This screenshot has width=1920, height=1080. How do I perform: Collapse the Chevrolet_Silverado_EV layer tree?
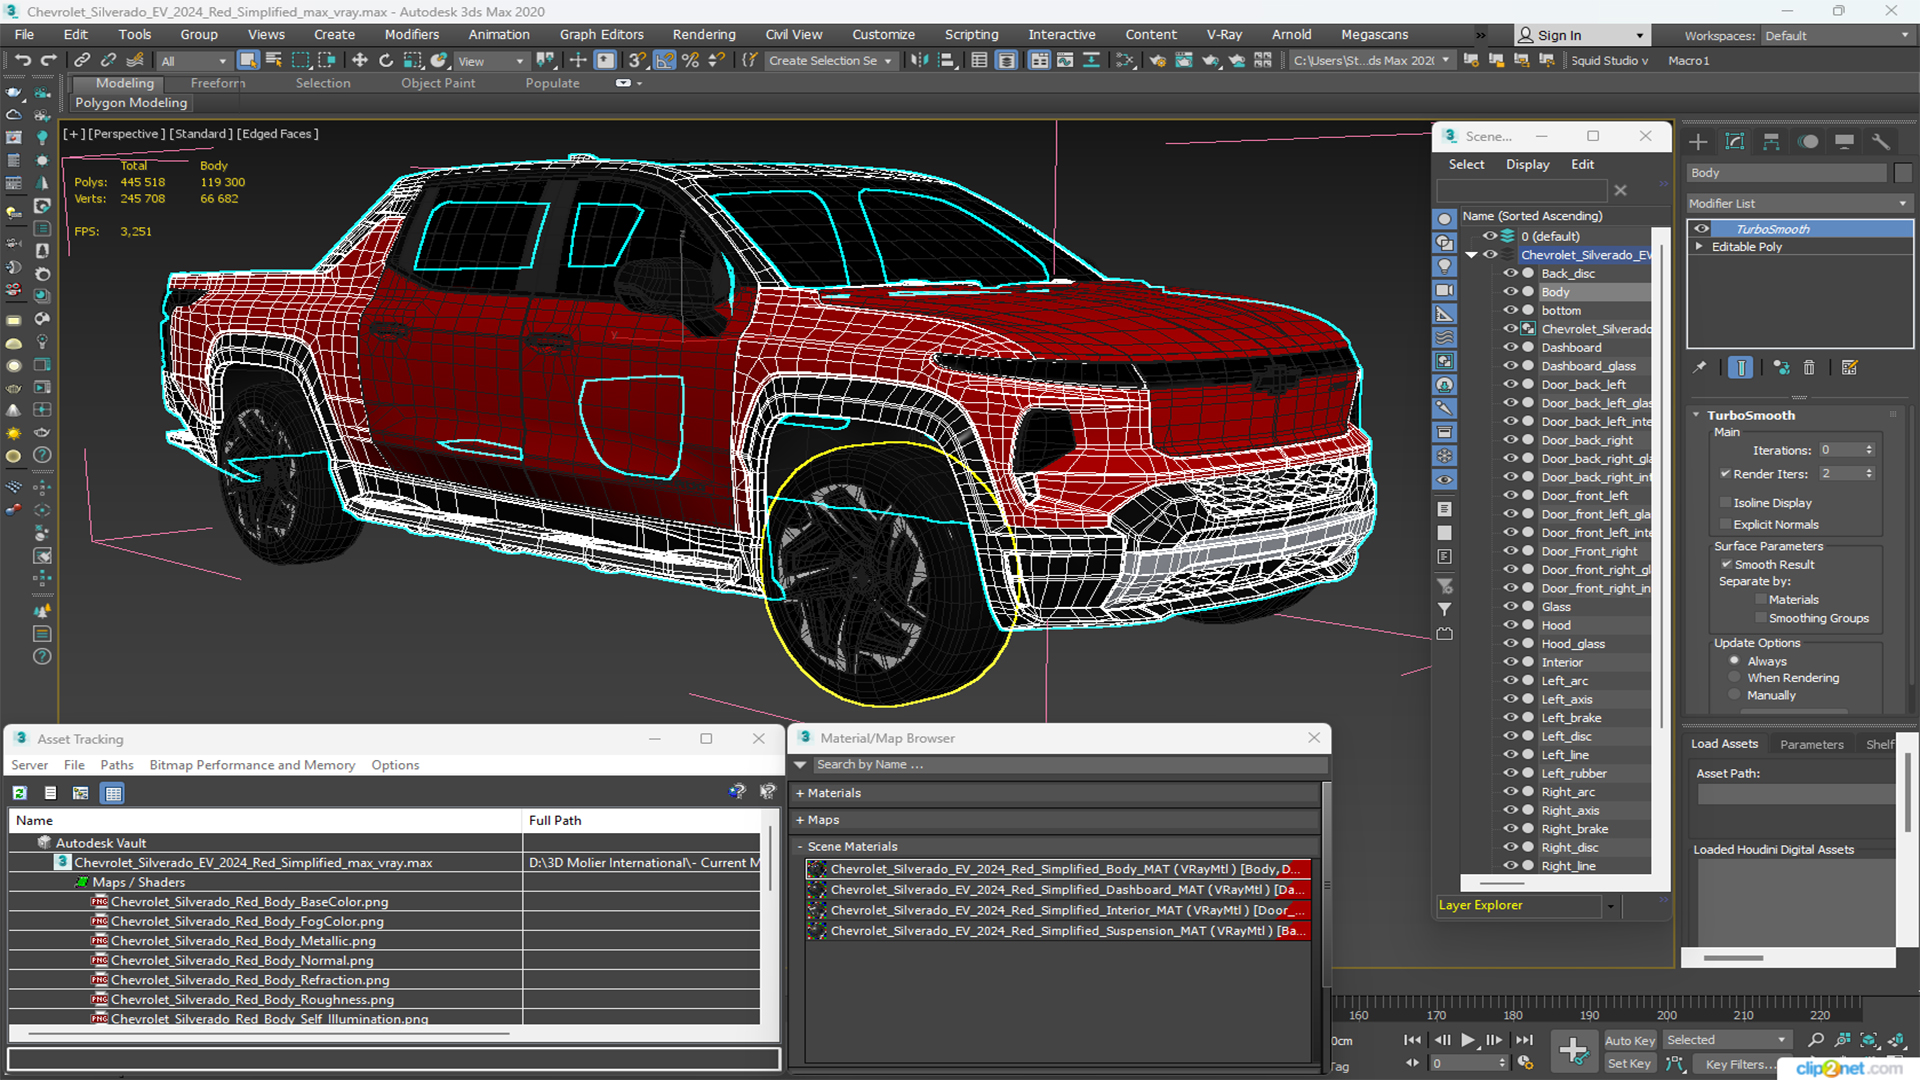[x=1471, y=255]
